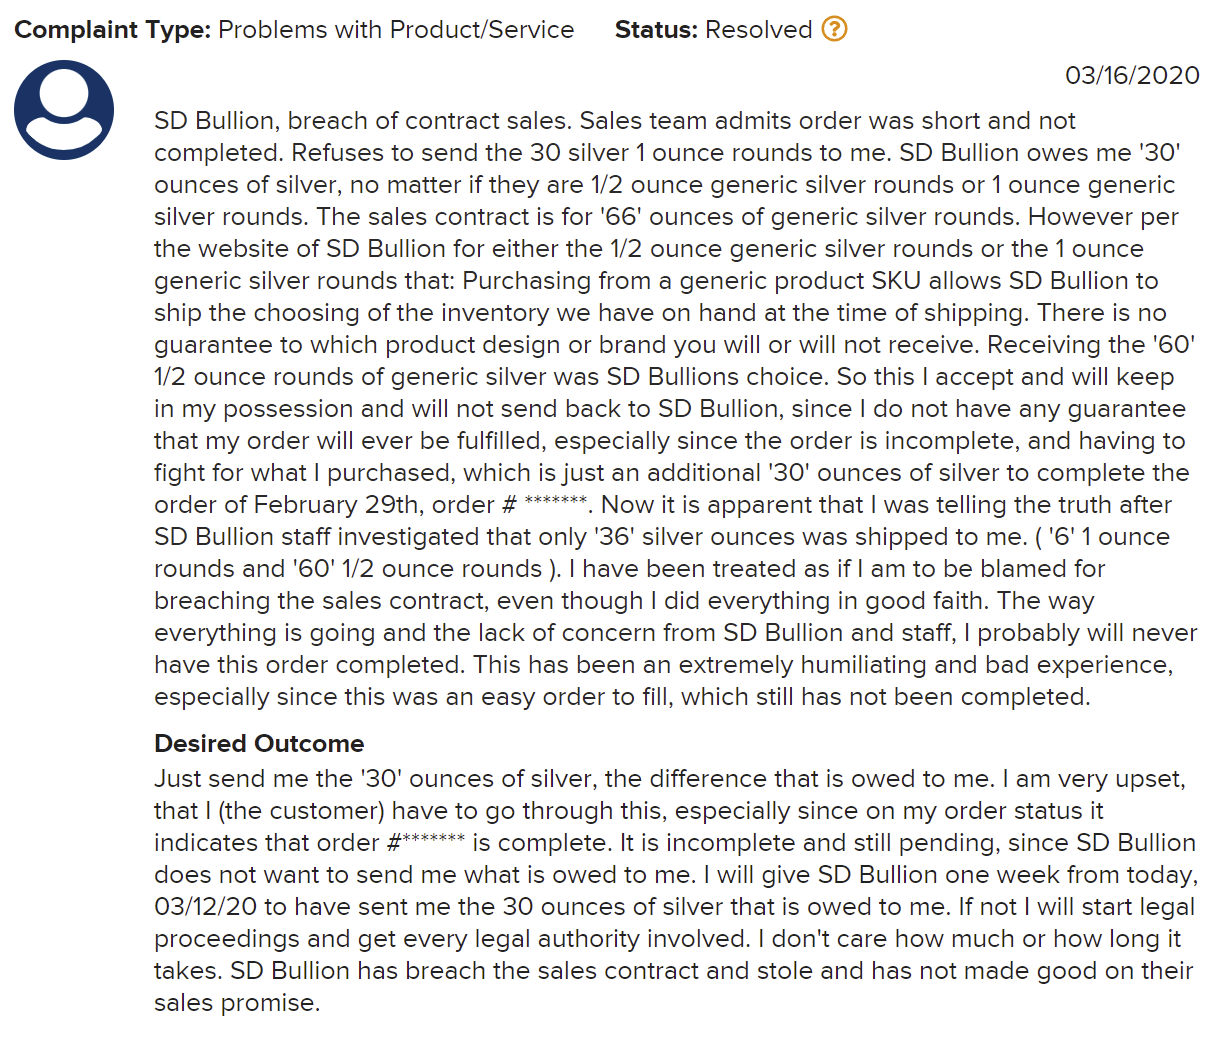1219x1044 pixels.
Task: Click the 'Complaint Type:' label
Action: pos(112,30)
